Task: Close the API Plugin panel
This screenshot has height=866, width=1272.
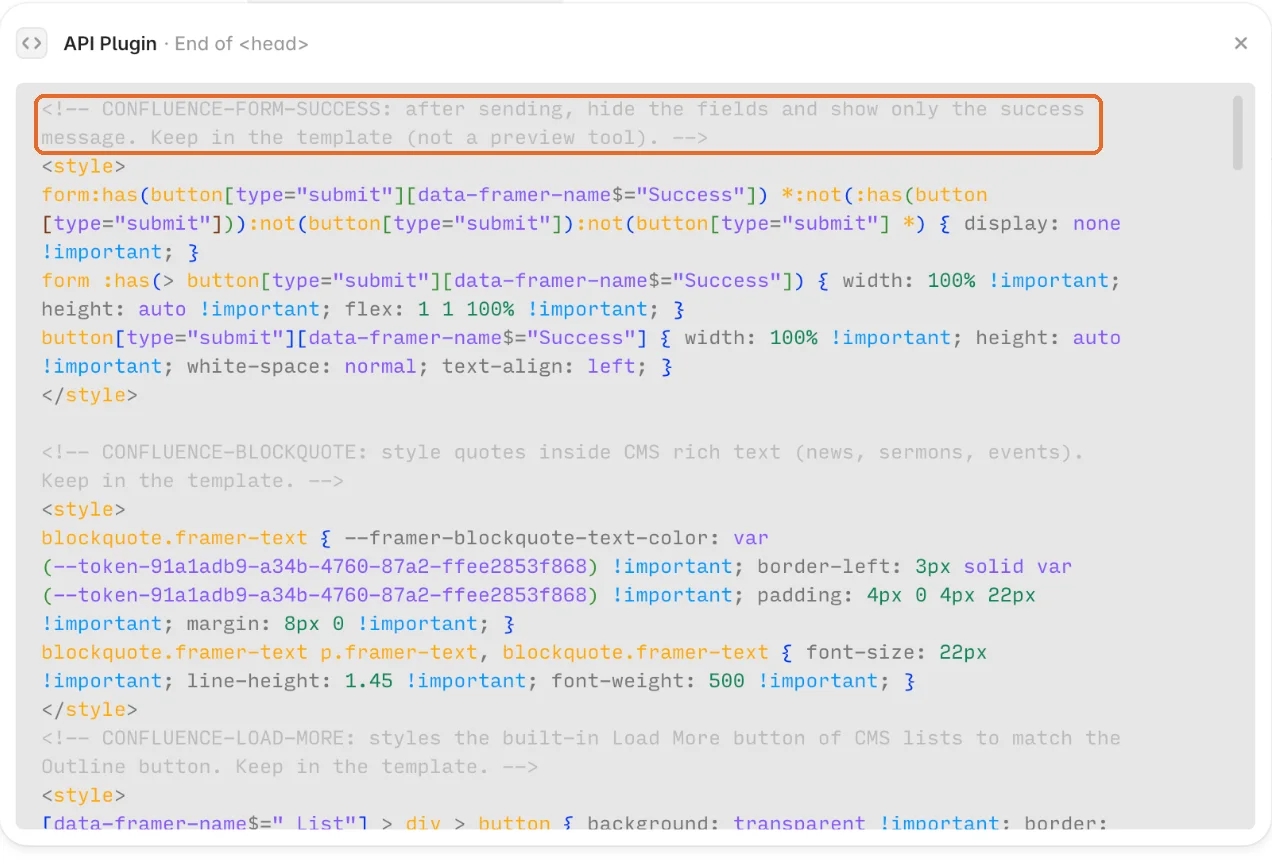Action: pyautogui.click(x=1241, y=43)
